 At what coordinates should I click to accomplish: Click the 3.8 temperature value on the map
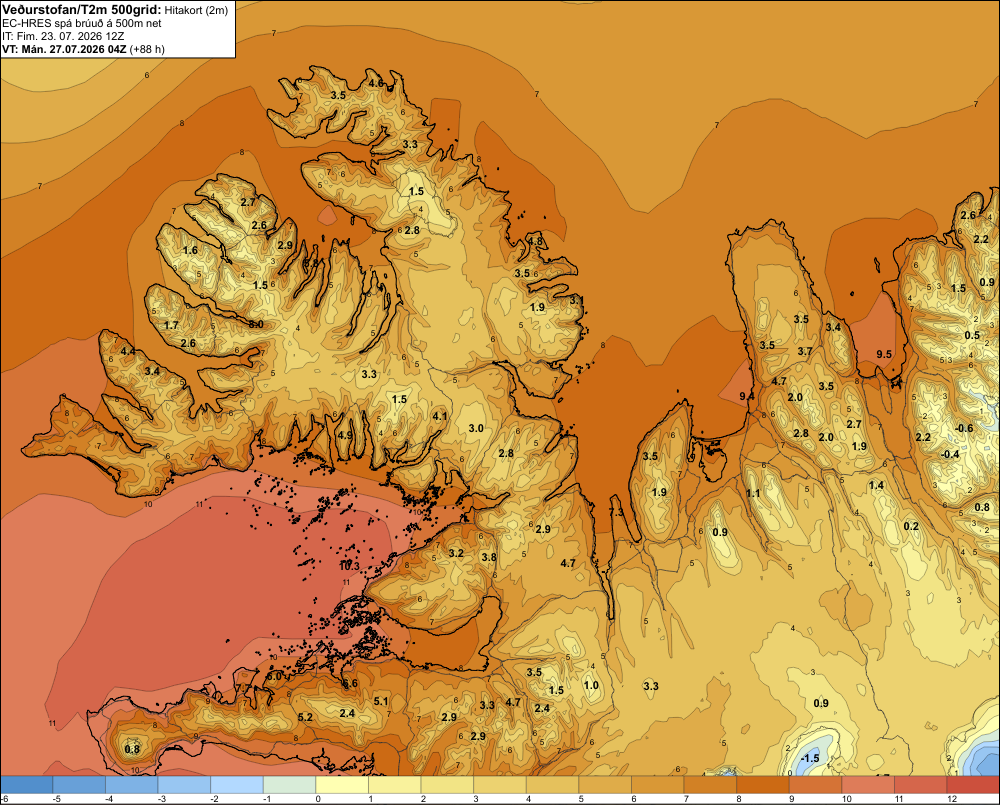[489, 558]
